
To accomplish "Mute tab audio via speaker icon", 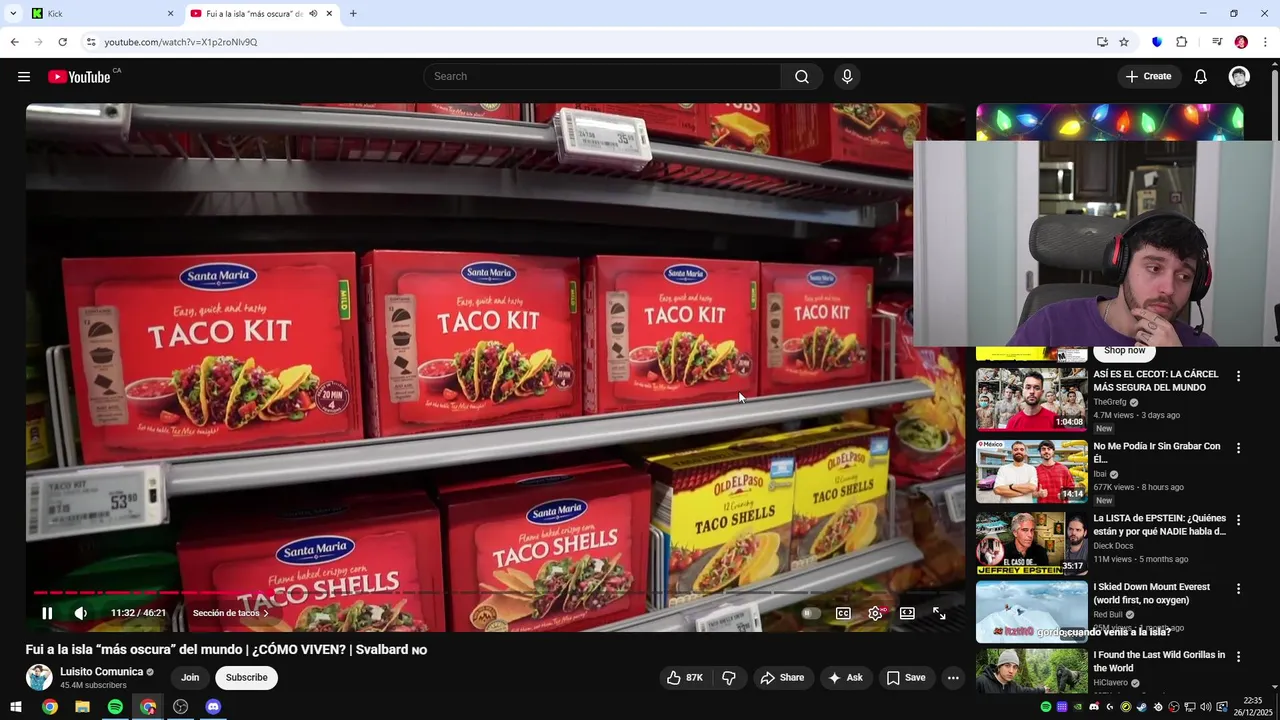I will click(x=313, y=14).
